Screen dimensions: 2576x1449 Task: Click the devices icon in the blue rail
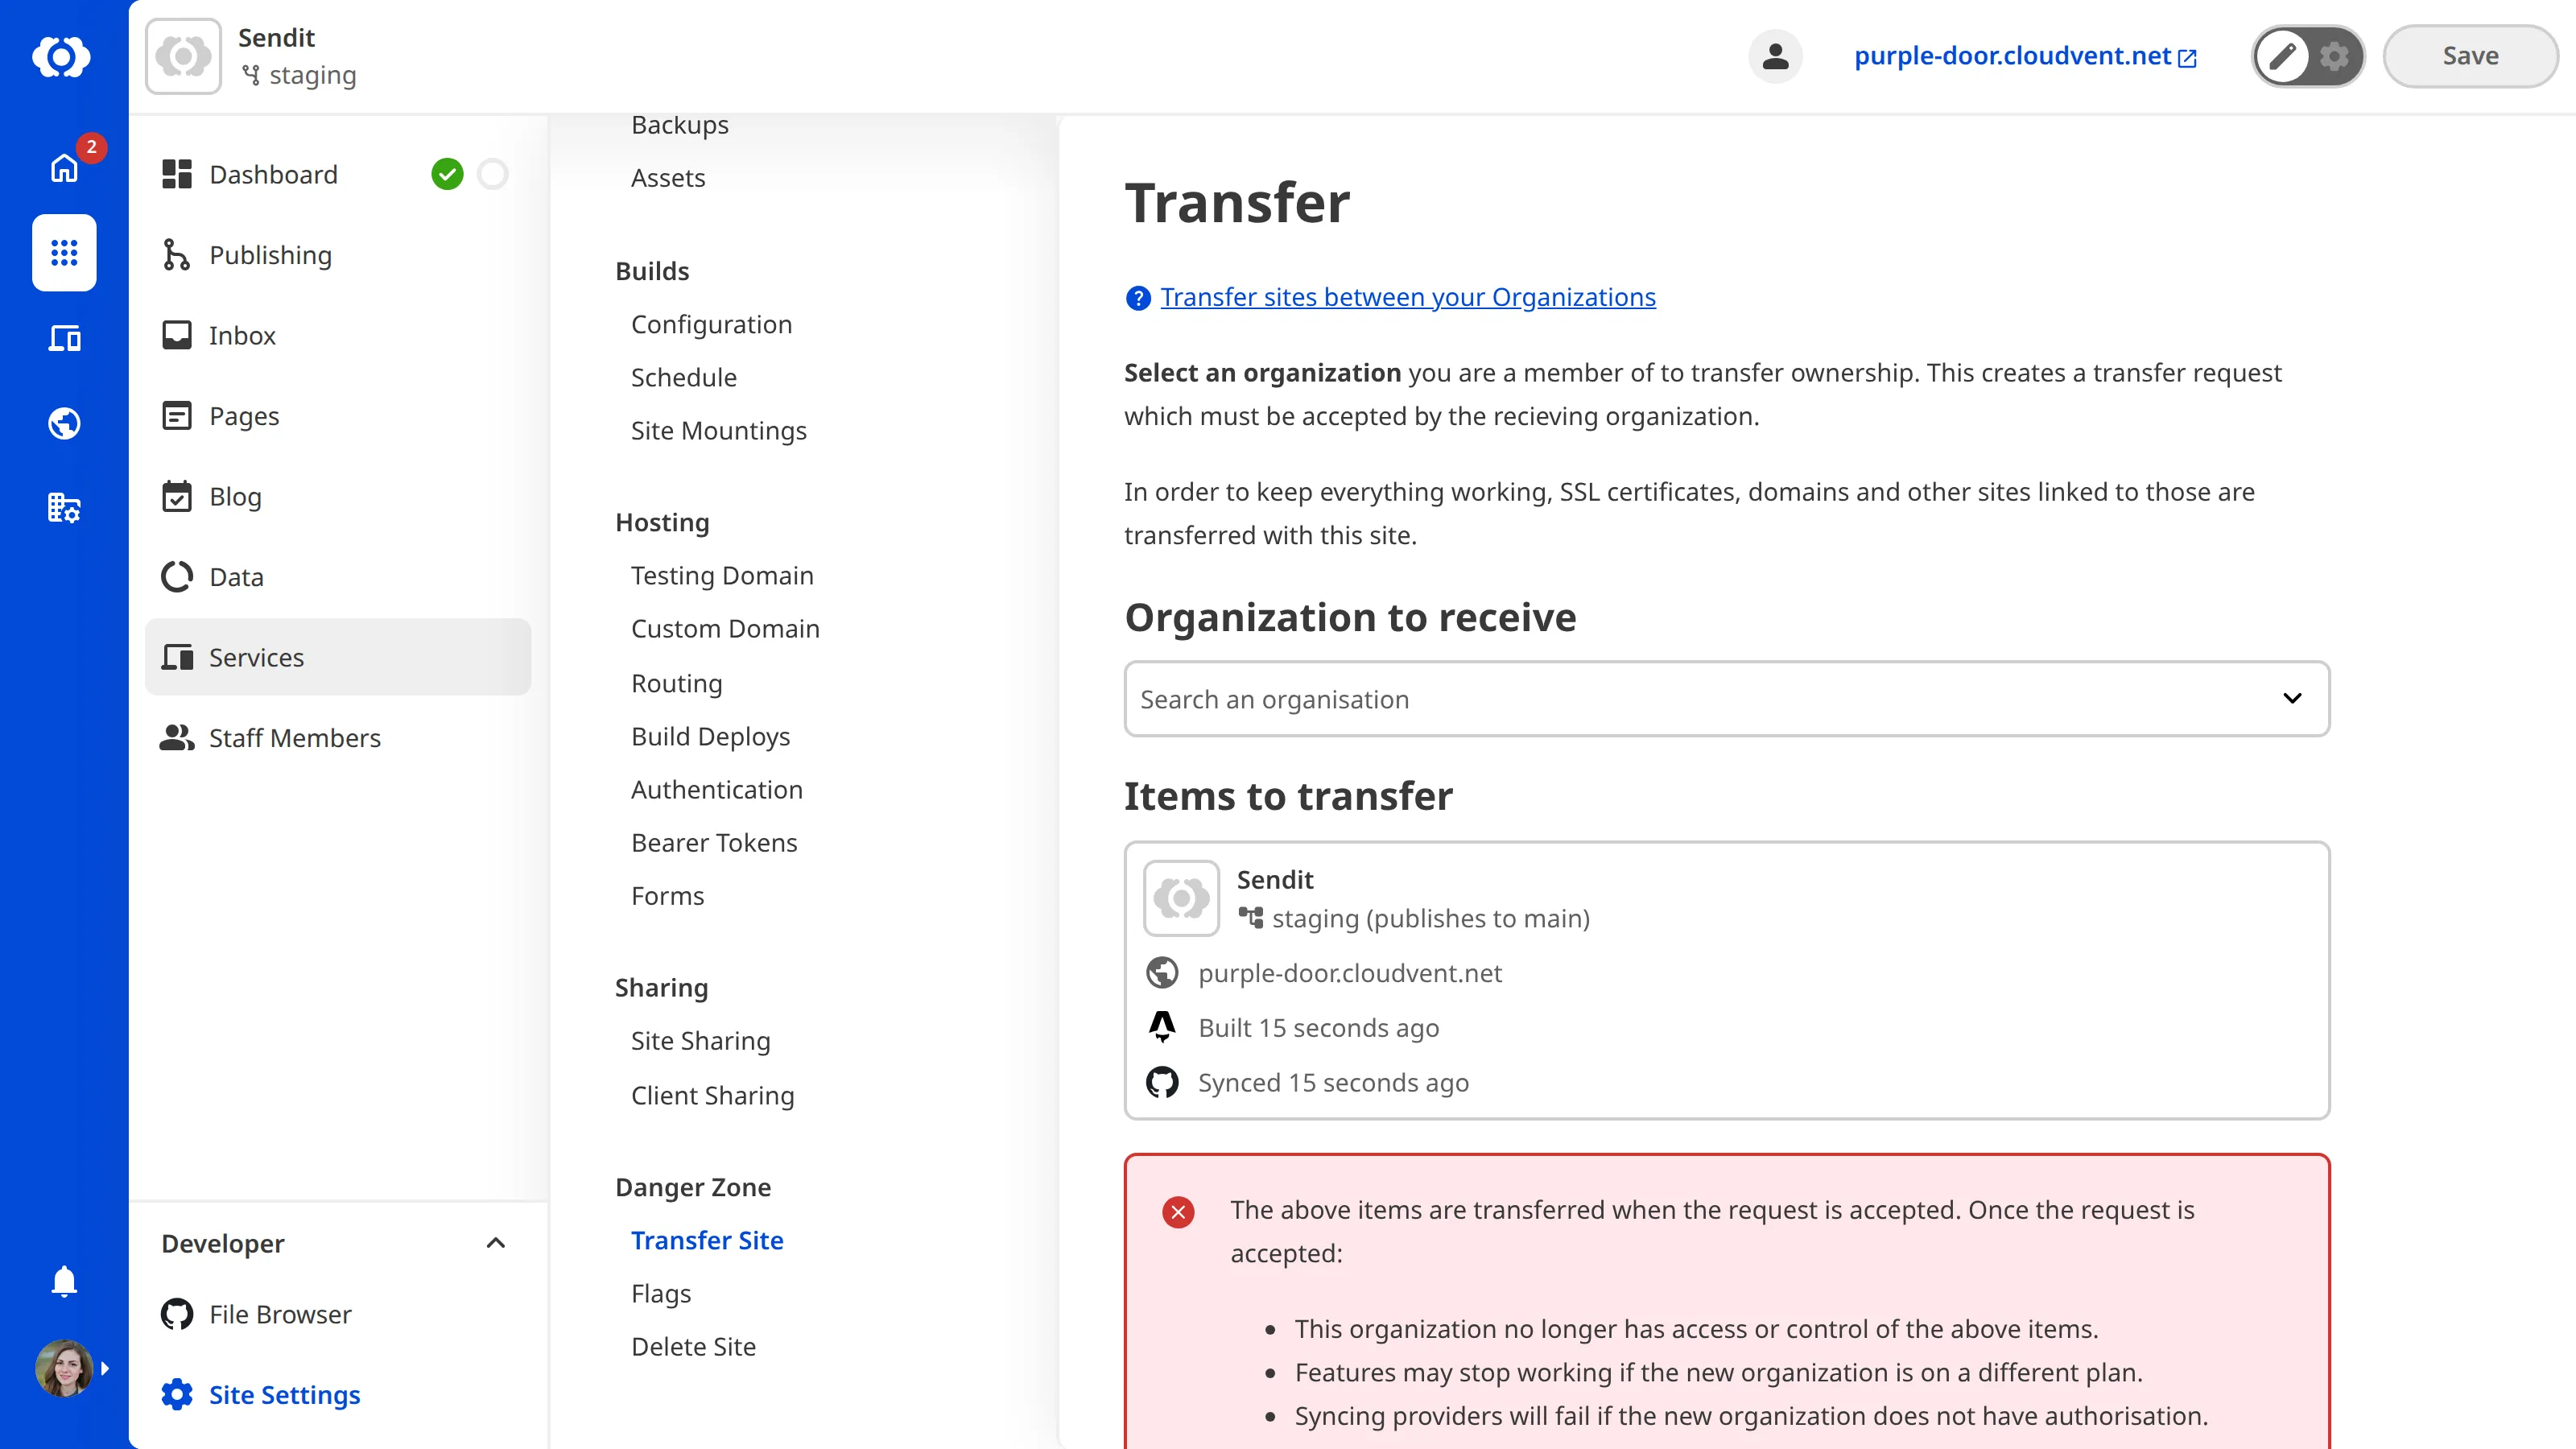coord(63,338)
